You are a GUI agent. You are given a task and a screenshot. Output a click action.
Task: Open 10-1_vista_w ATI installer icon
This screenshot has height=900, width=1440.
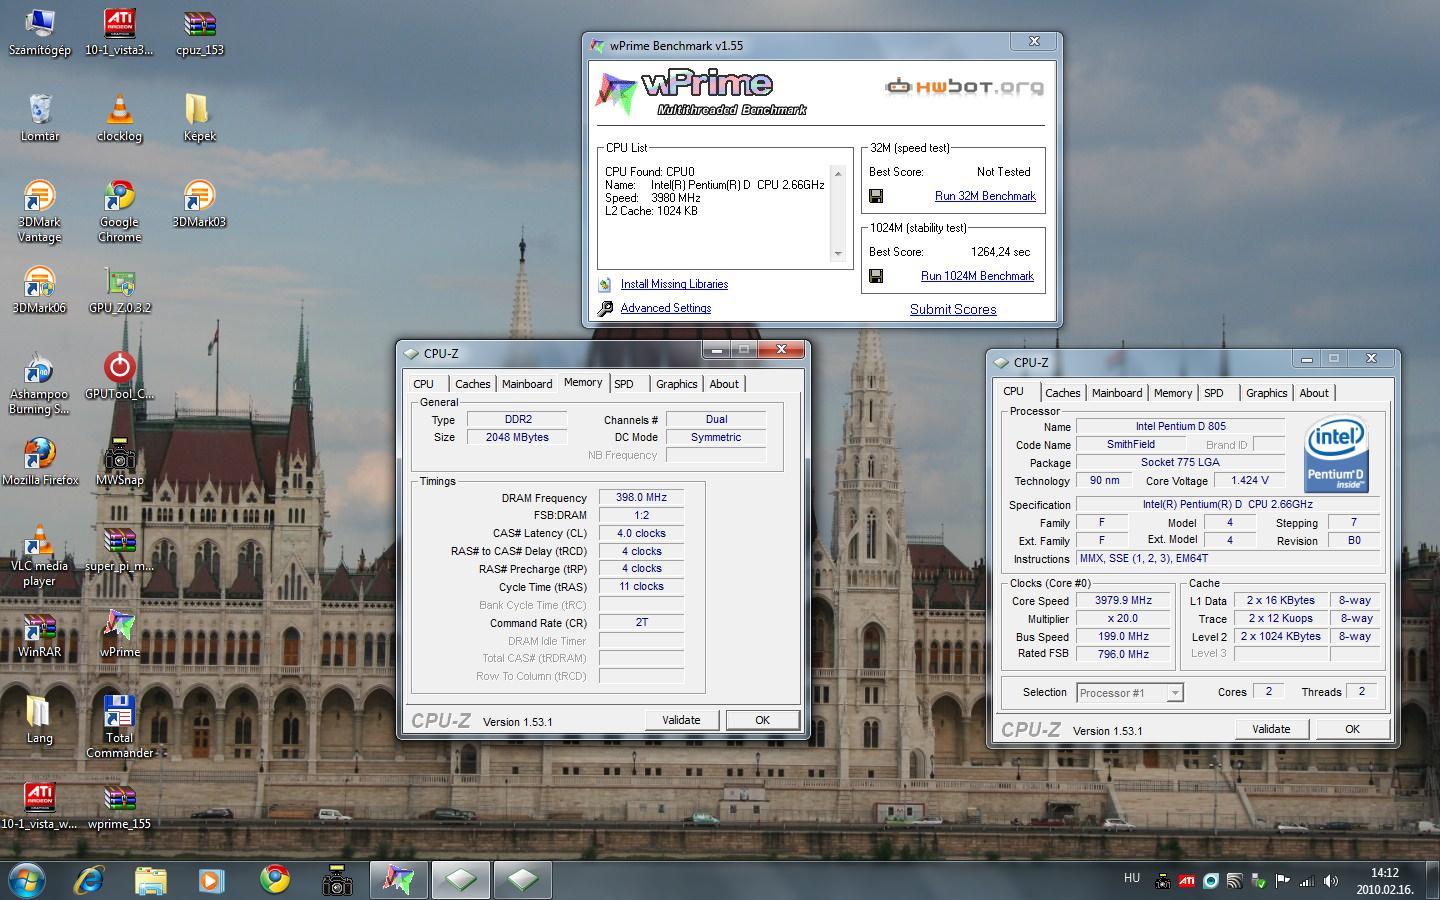coord(39,806)
